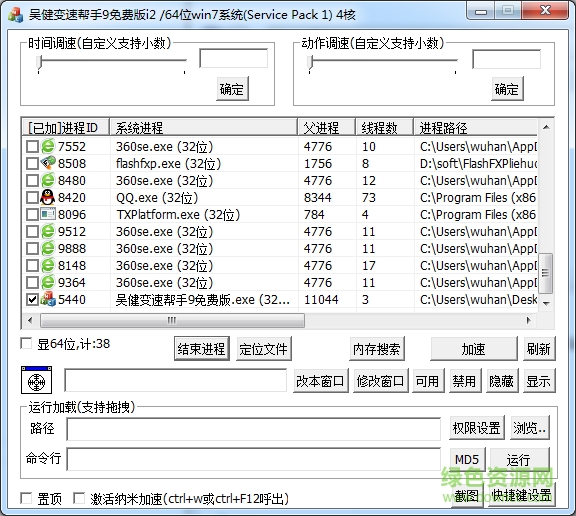The height and width of the screenshot is (516, 576).
Task: Click the 截图 screenshot button
Action: (x=467, y=495)
